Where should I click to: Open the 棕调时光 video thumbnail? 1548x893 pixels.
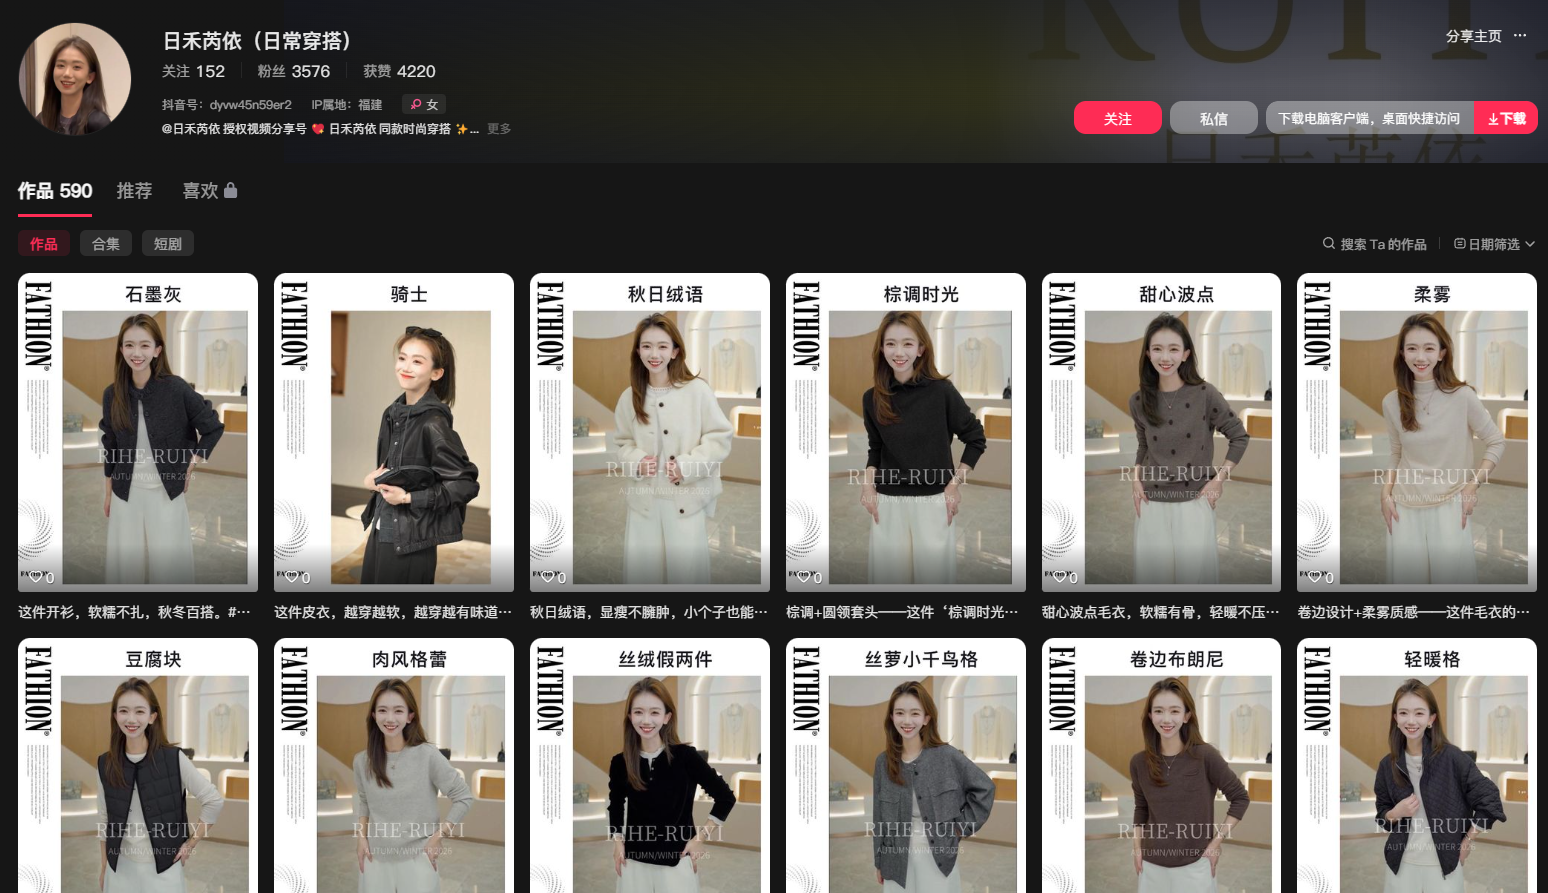tap(906, 432)
